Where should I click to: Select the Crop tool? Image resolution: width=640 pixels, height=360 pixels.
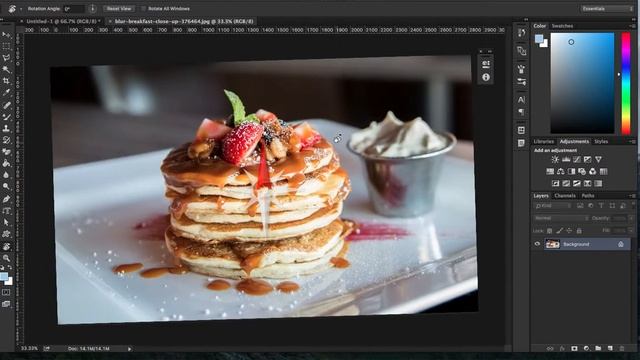6,81
